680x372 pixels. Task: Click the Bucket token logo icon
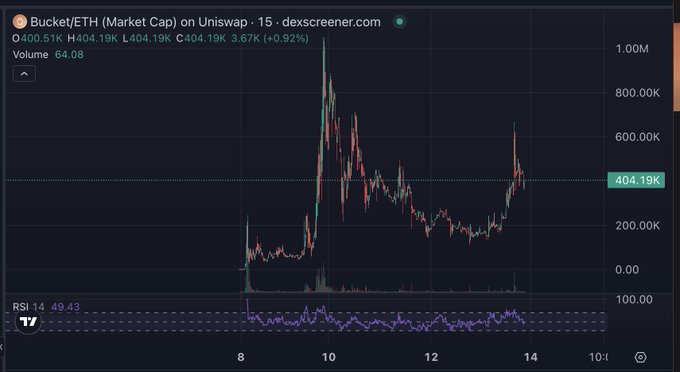coord(20,21)
